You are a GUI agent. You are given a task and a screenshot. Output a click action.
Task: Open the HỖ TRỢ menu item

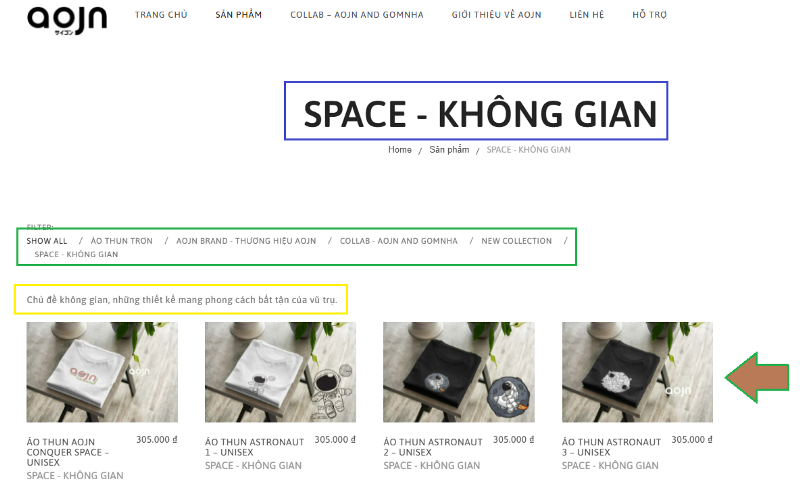tap(649, 15)
